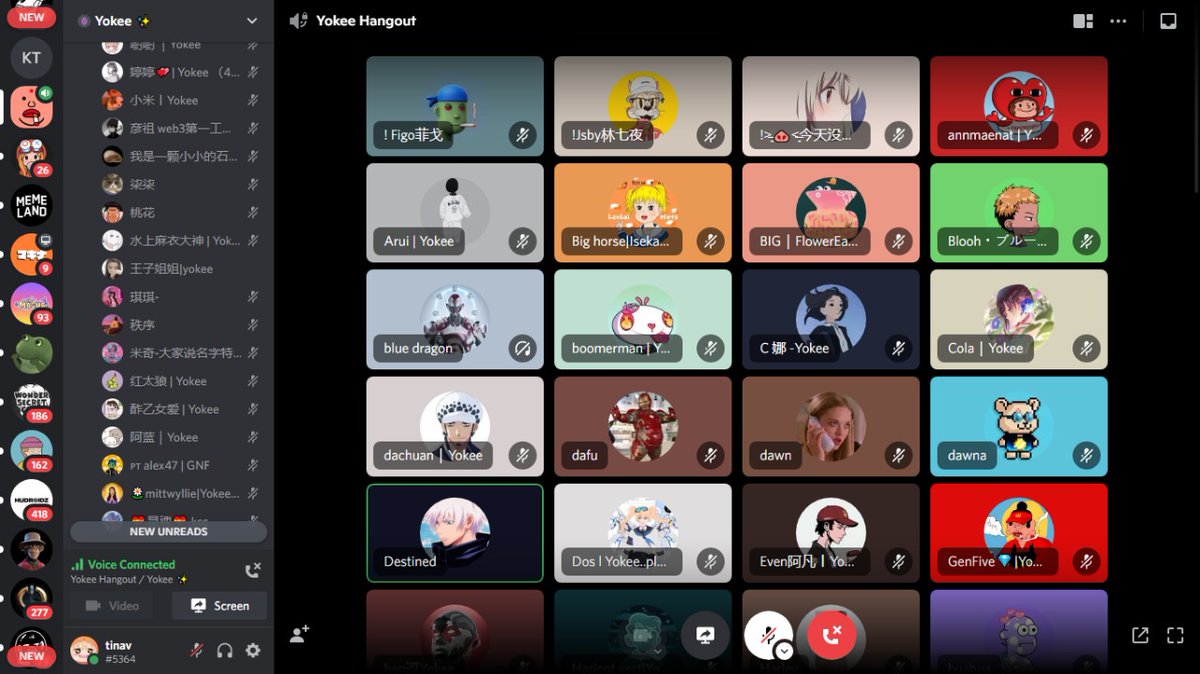The height and width of the screenshot is (674, 1200).
Task: Open the MEME LAND server
Action: point(31,205)
